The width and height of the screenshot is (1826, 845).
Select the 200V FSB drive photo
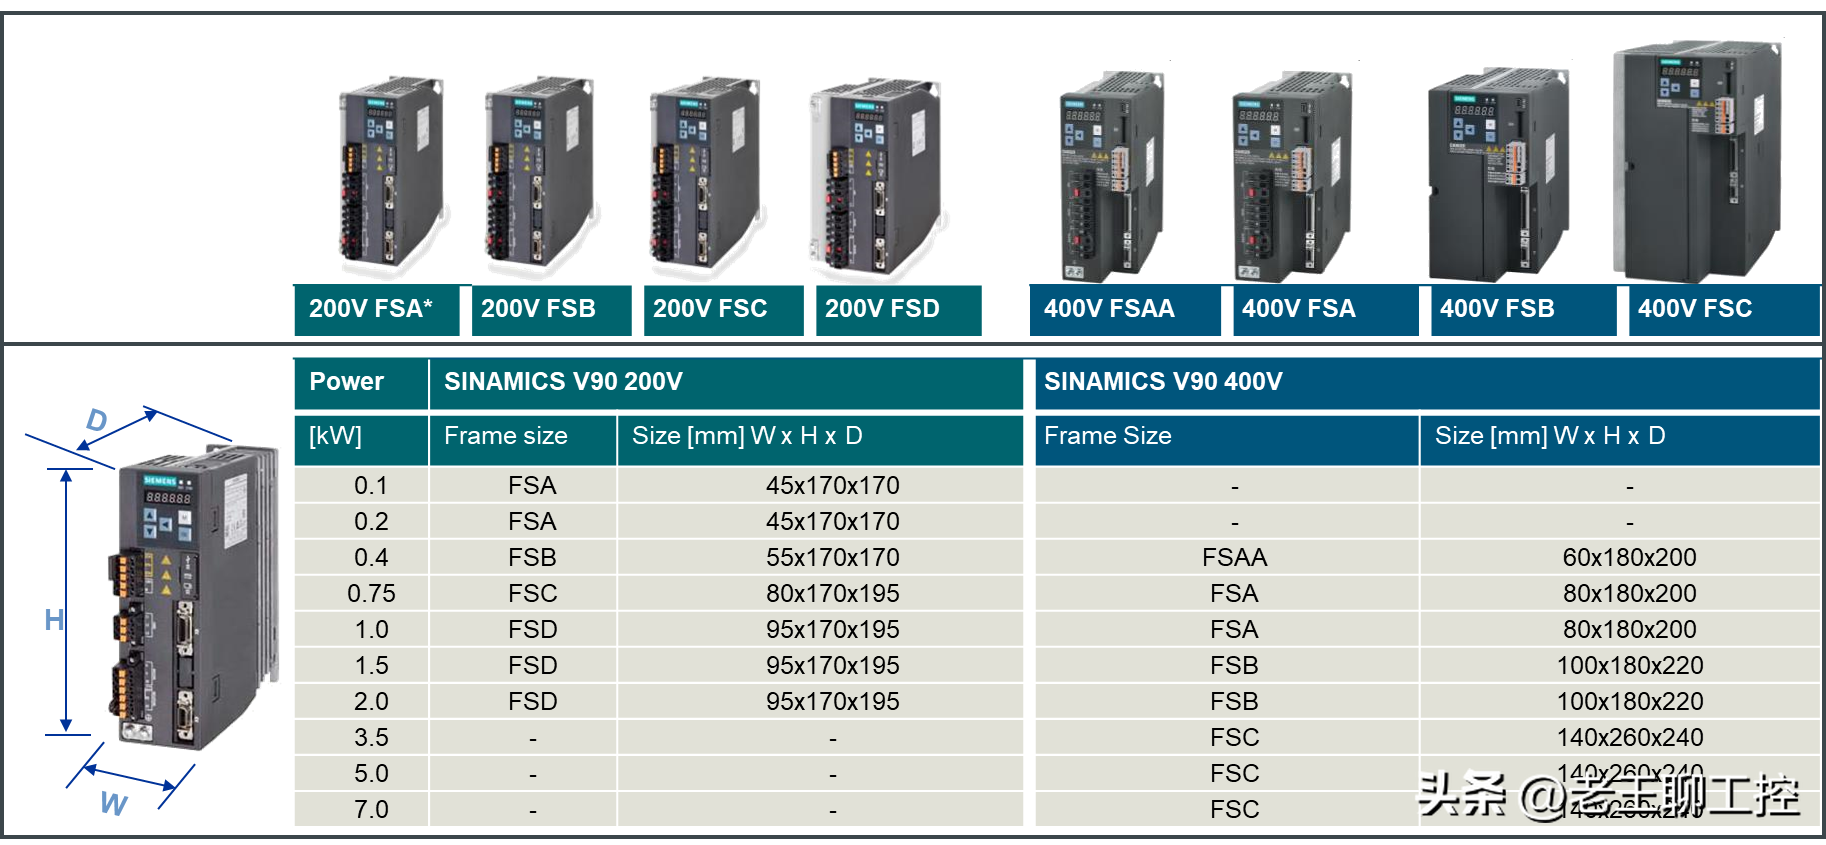[x=541, y=176]
